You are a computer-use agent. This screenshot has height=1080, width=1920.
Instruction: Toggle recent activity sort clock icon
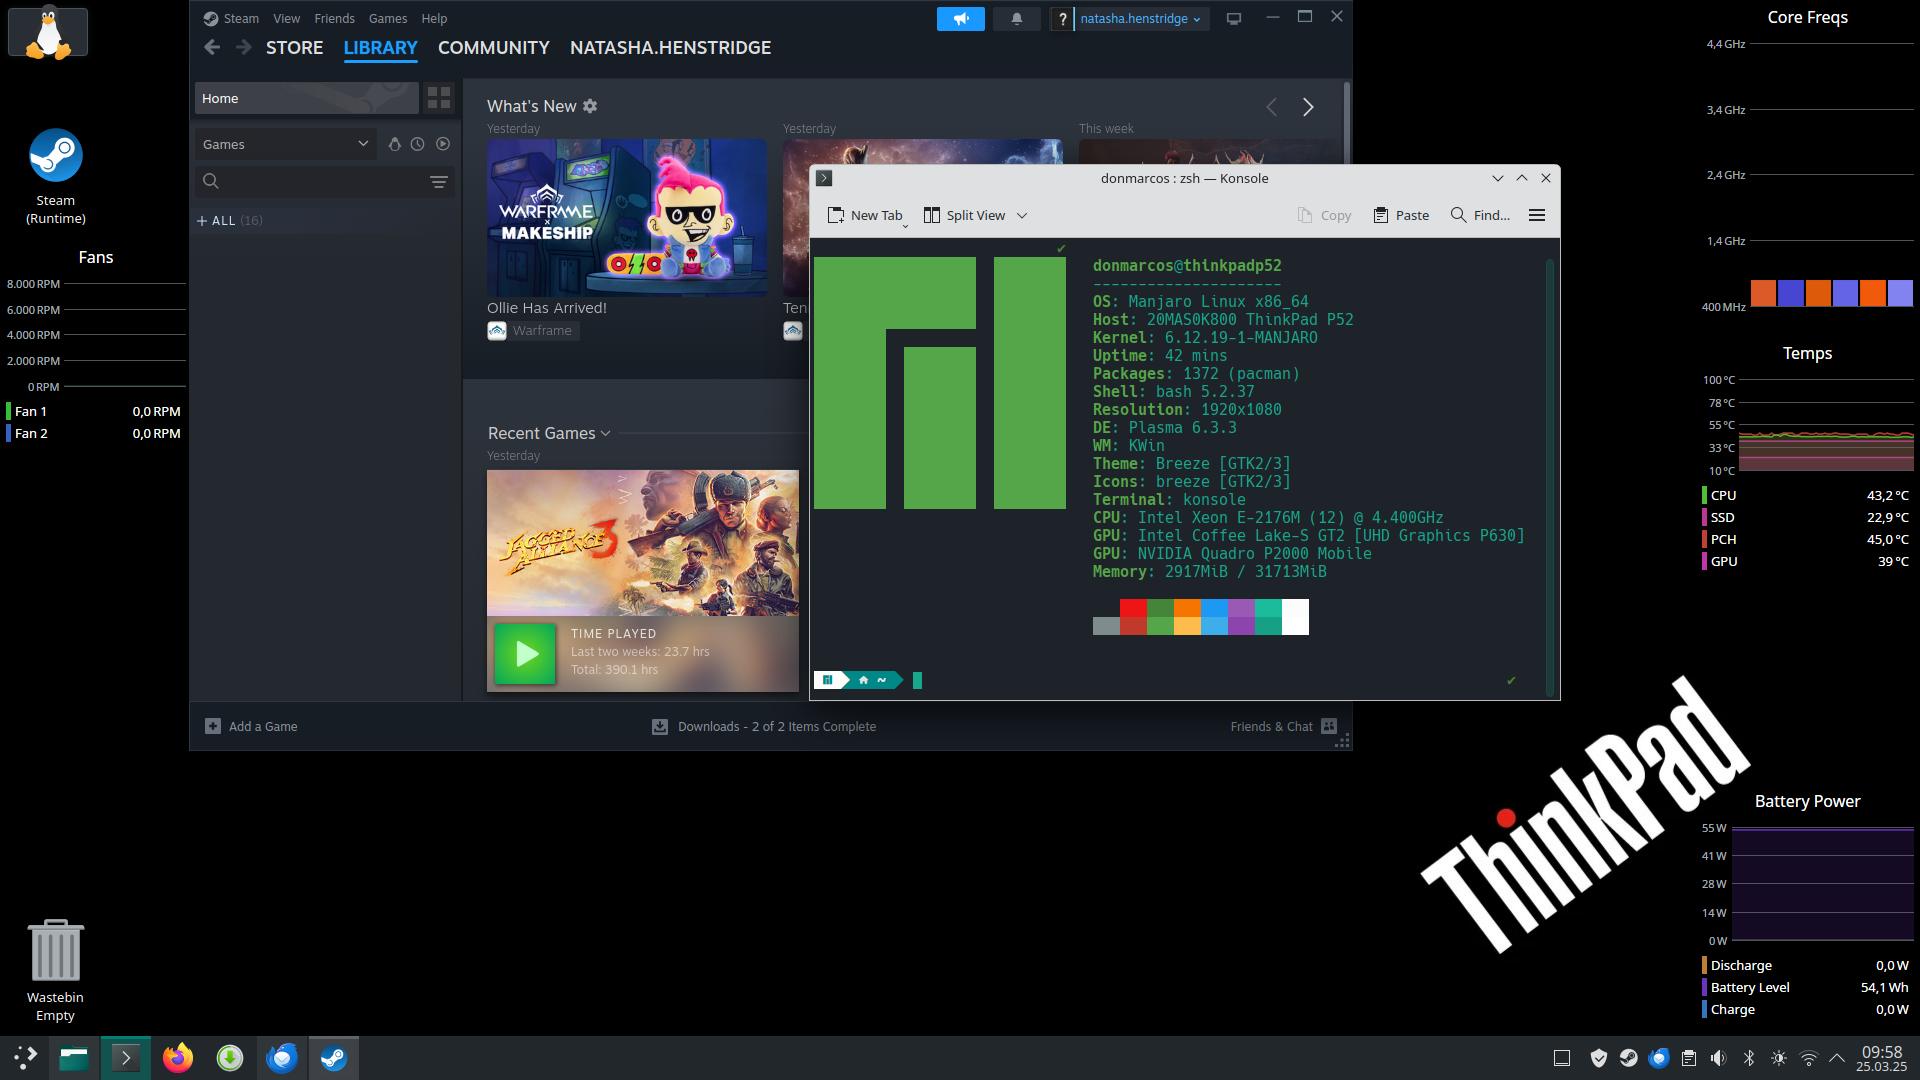(418, 144)
